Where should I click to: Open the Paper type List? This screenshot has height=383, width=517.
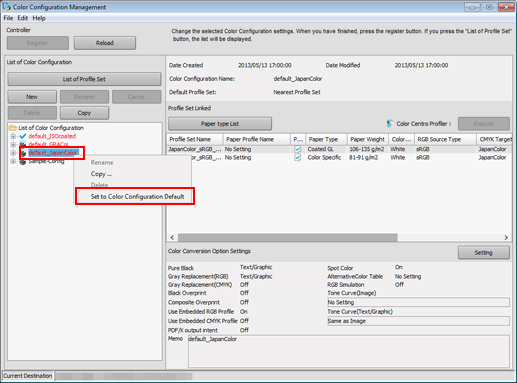[220, 124]
